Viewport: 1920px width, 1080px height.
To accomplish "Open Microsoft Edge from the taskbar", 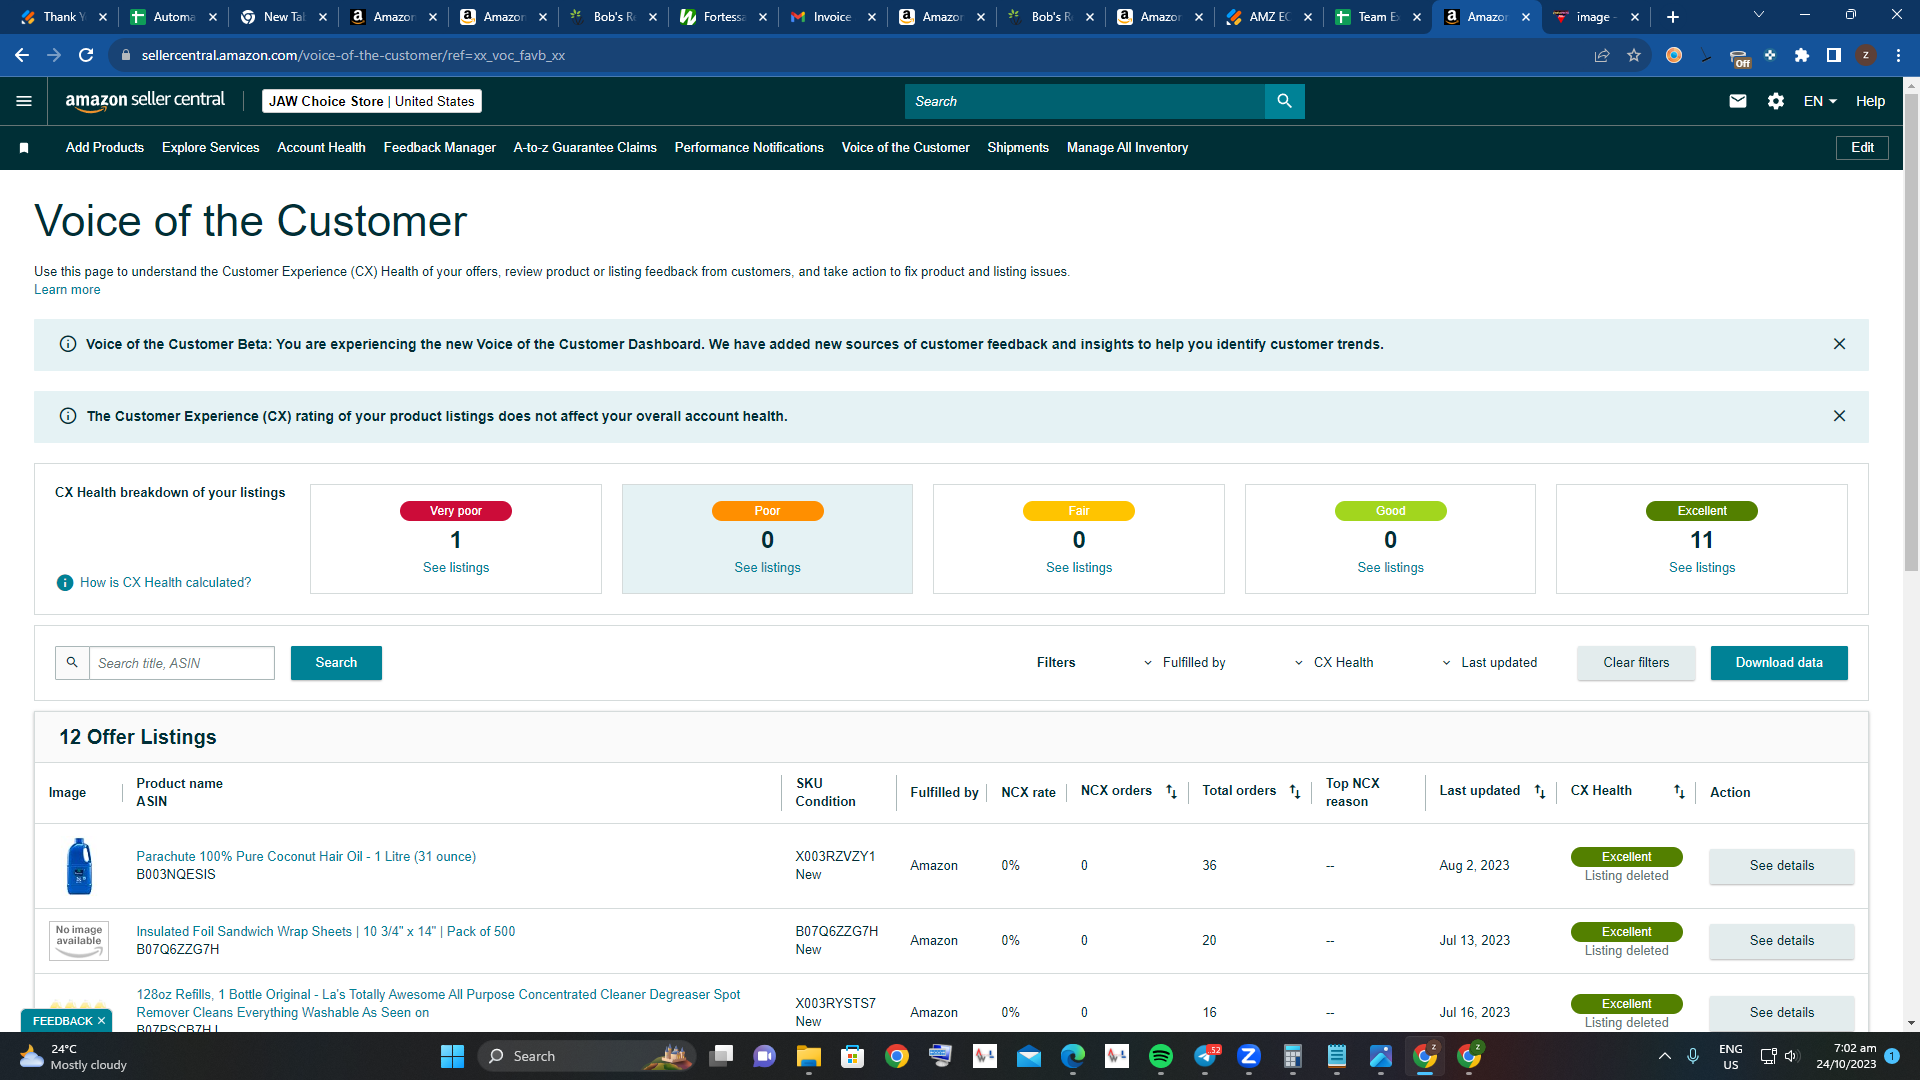I will (x=1072, y=1056).
